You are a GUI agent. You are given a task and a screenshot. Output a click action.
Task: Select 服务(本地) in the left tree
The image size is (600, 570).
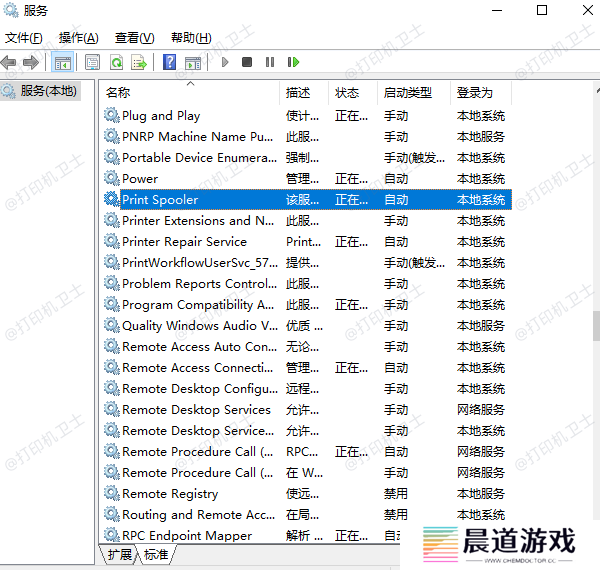(x=41, y=91)
